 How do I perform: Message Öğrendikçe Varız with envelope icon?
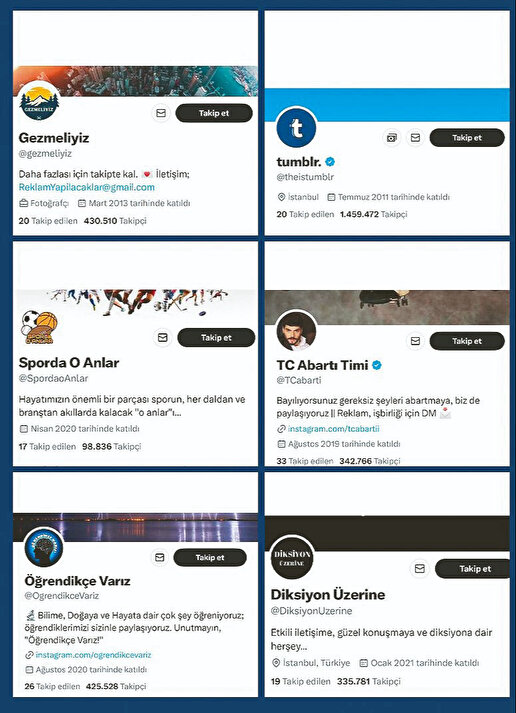pyautogui.click(x=159, y=557)
